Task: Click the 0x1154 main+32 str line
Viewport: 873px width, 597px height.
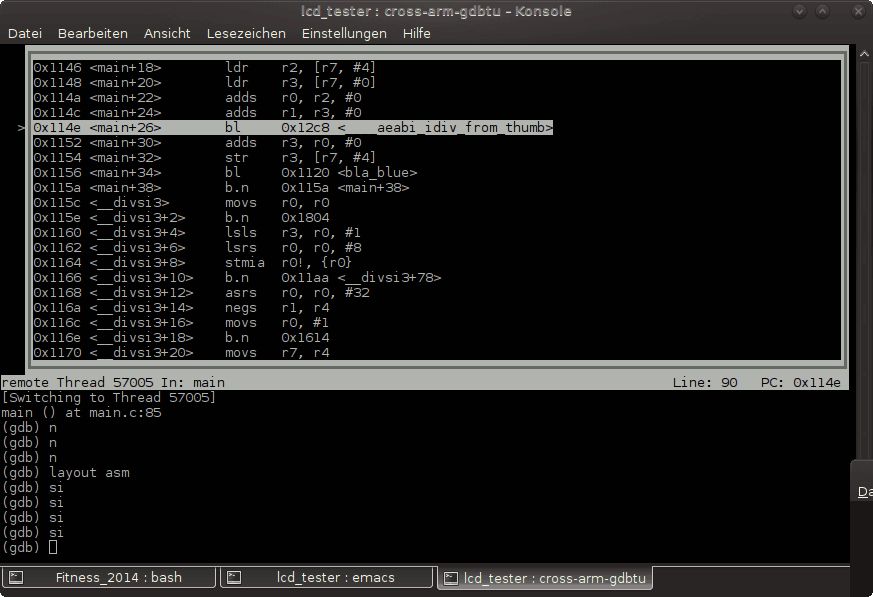Action: point(204,158)
